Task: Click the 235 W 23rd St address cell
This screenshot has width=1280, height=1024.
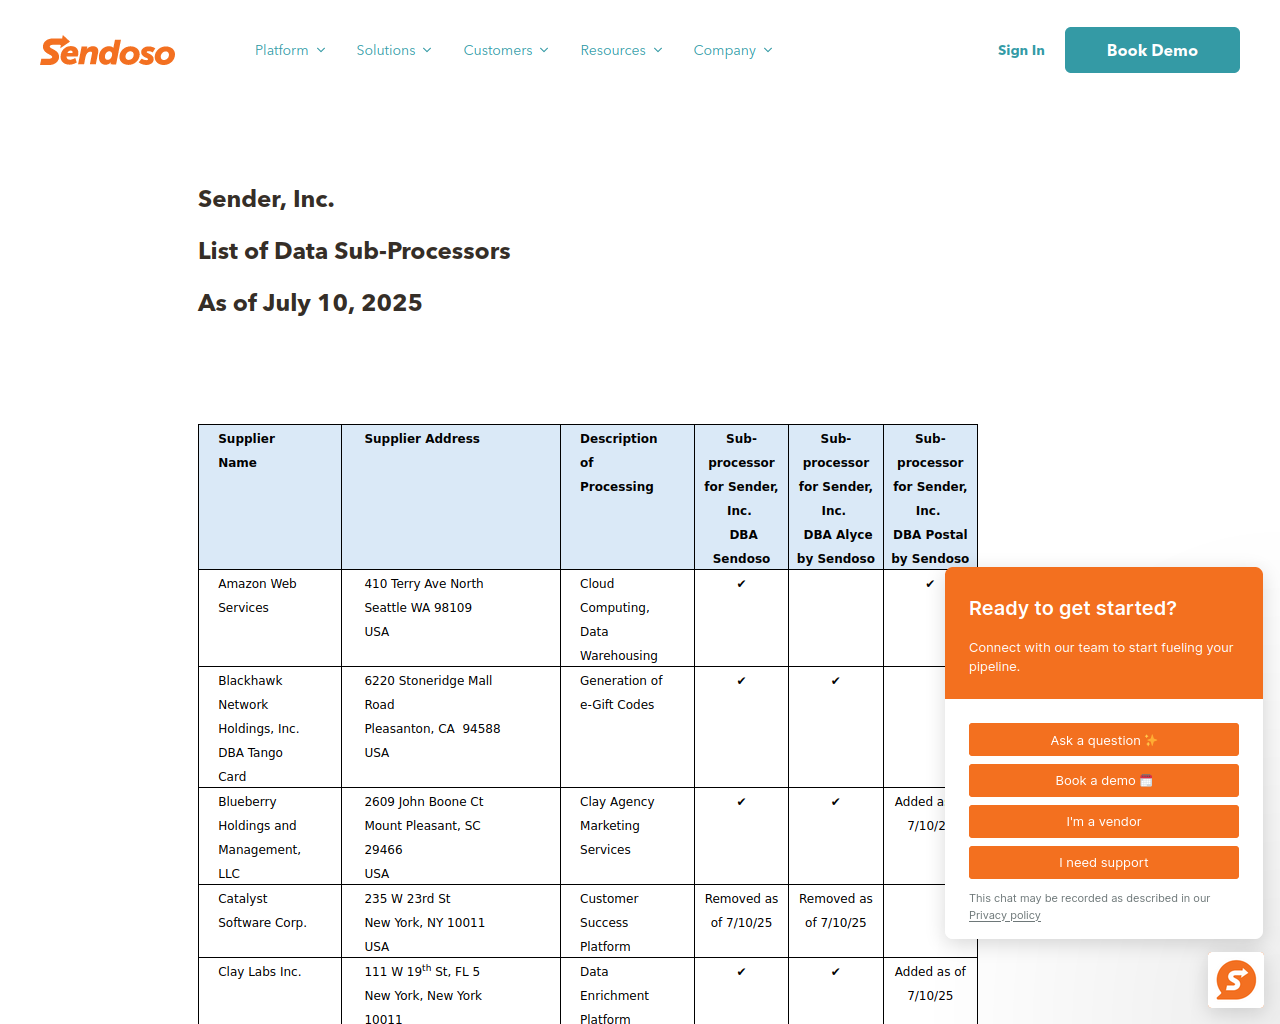Action: (x=451, y=921)
